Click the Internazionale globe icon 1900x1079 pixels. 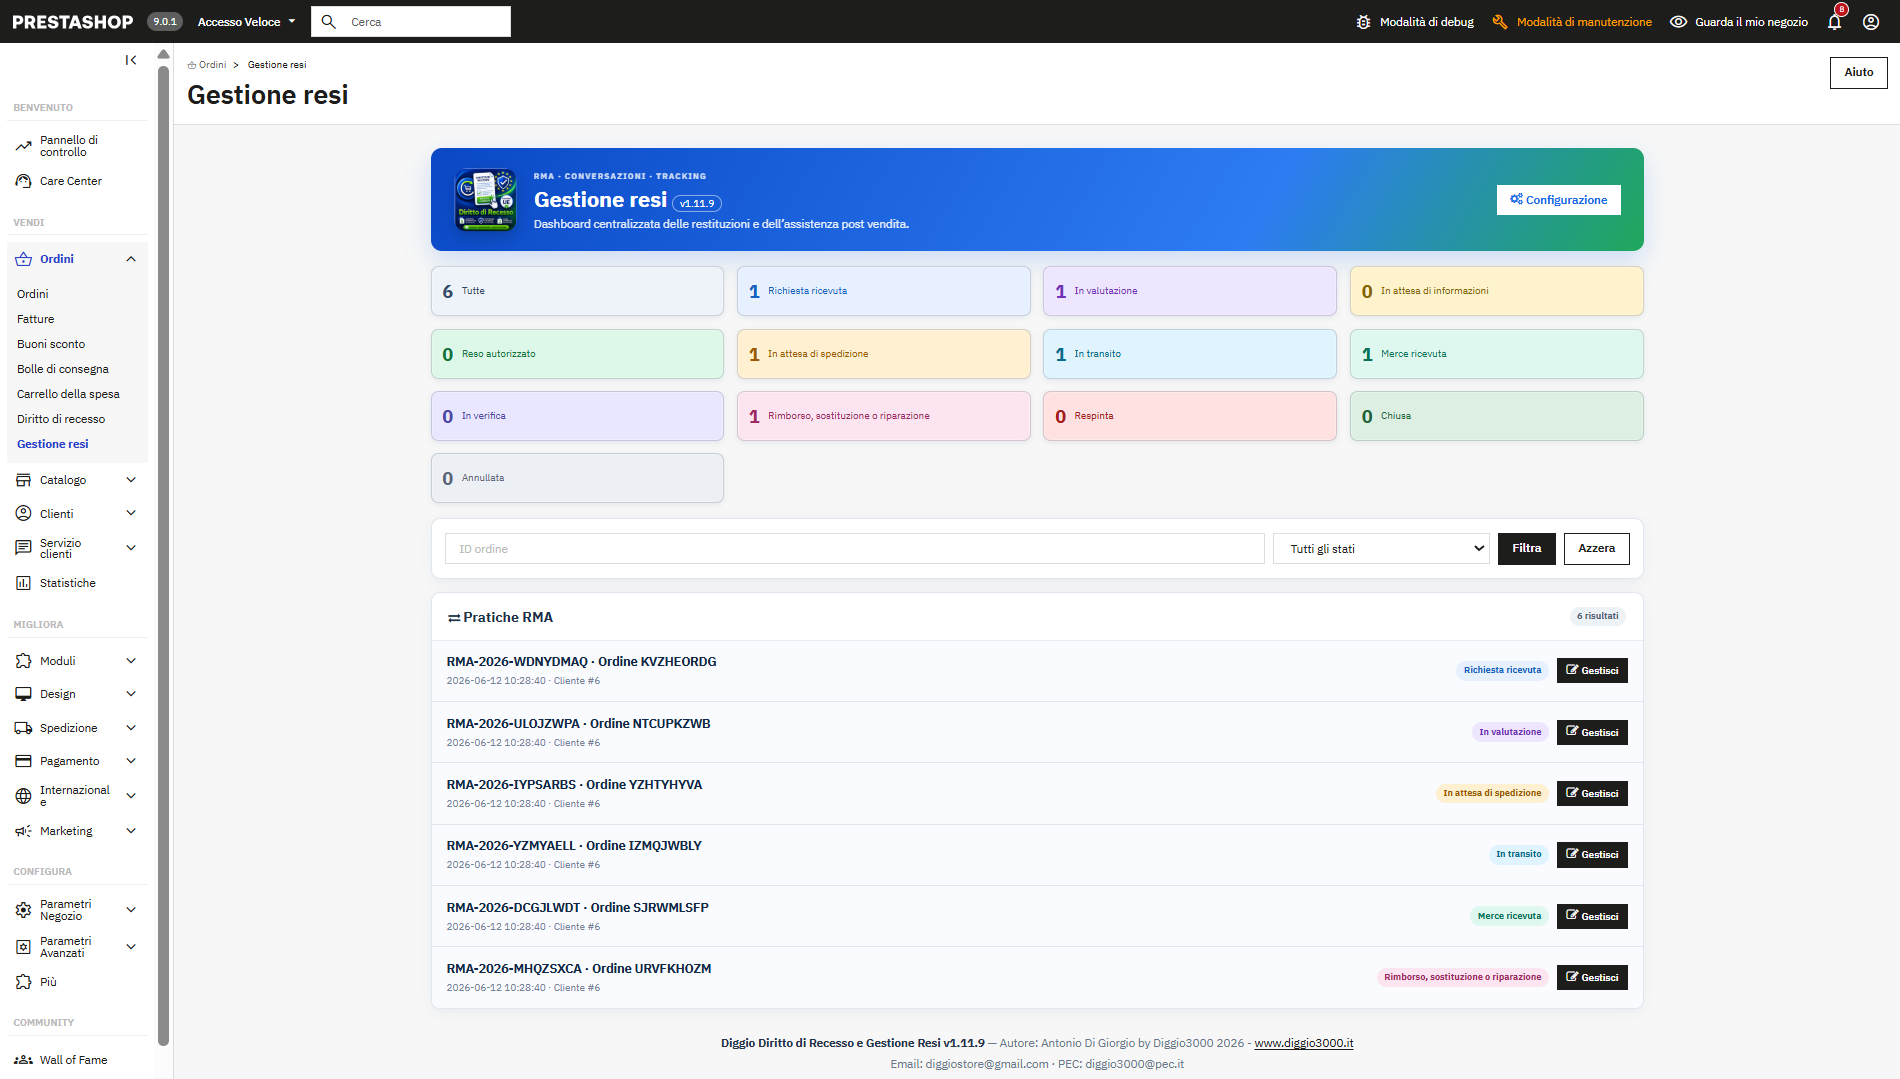[24, 796]
